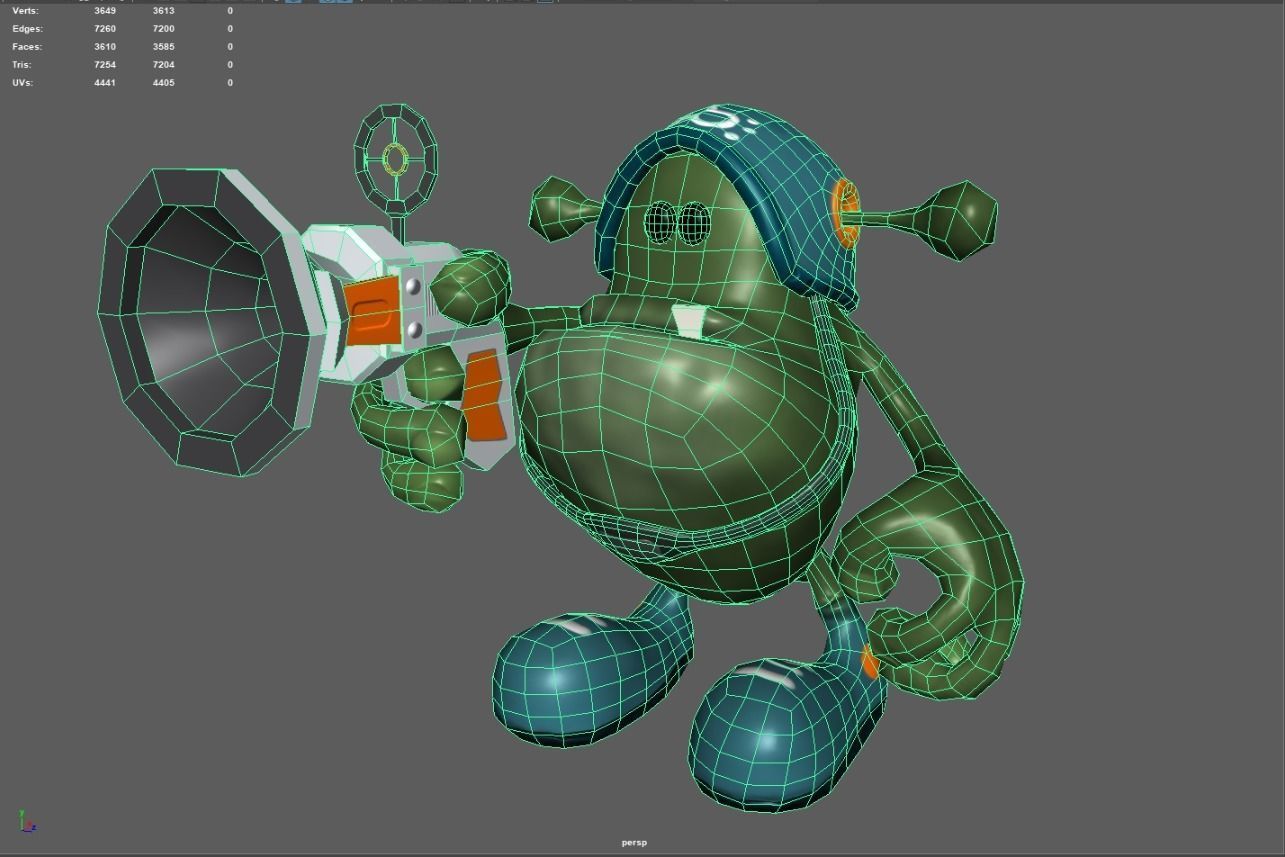Click the Verts count value 3649
This screenshot has height=857, width=1285.
[x=105, y=11]
